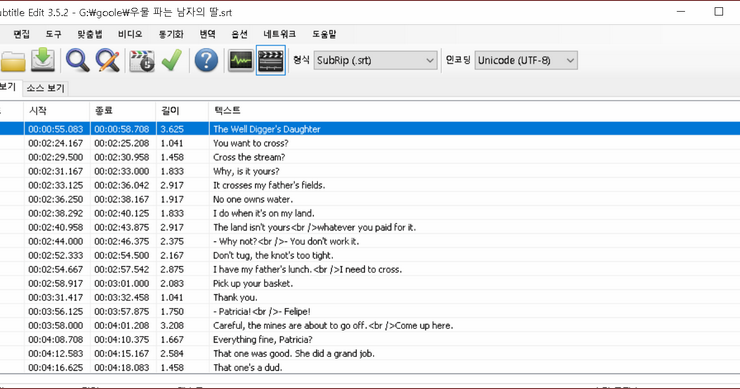Select line 'That one's a dud.'
This screenshot has height=389, width=740.
[x=370, y=367]
